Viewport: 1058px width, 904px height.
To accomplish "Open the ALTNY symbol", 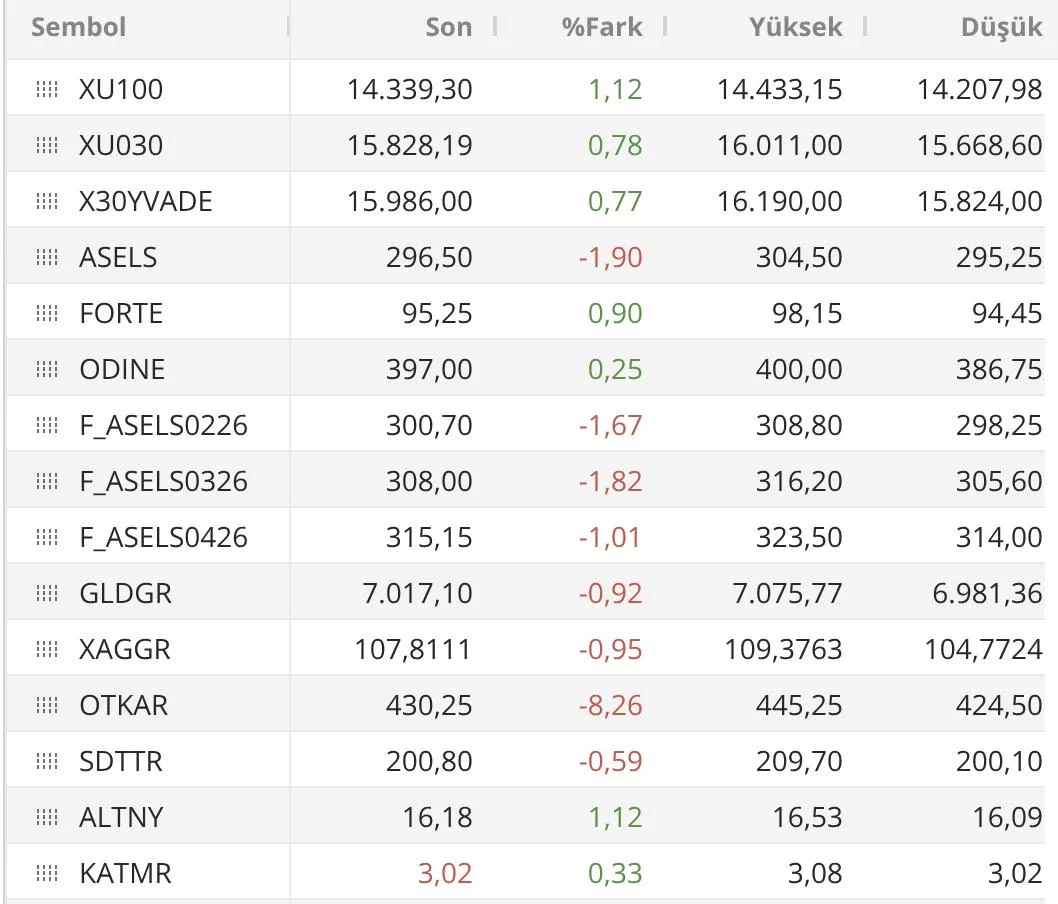I will tap(121, 818).
